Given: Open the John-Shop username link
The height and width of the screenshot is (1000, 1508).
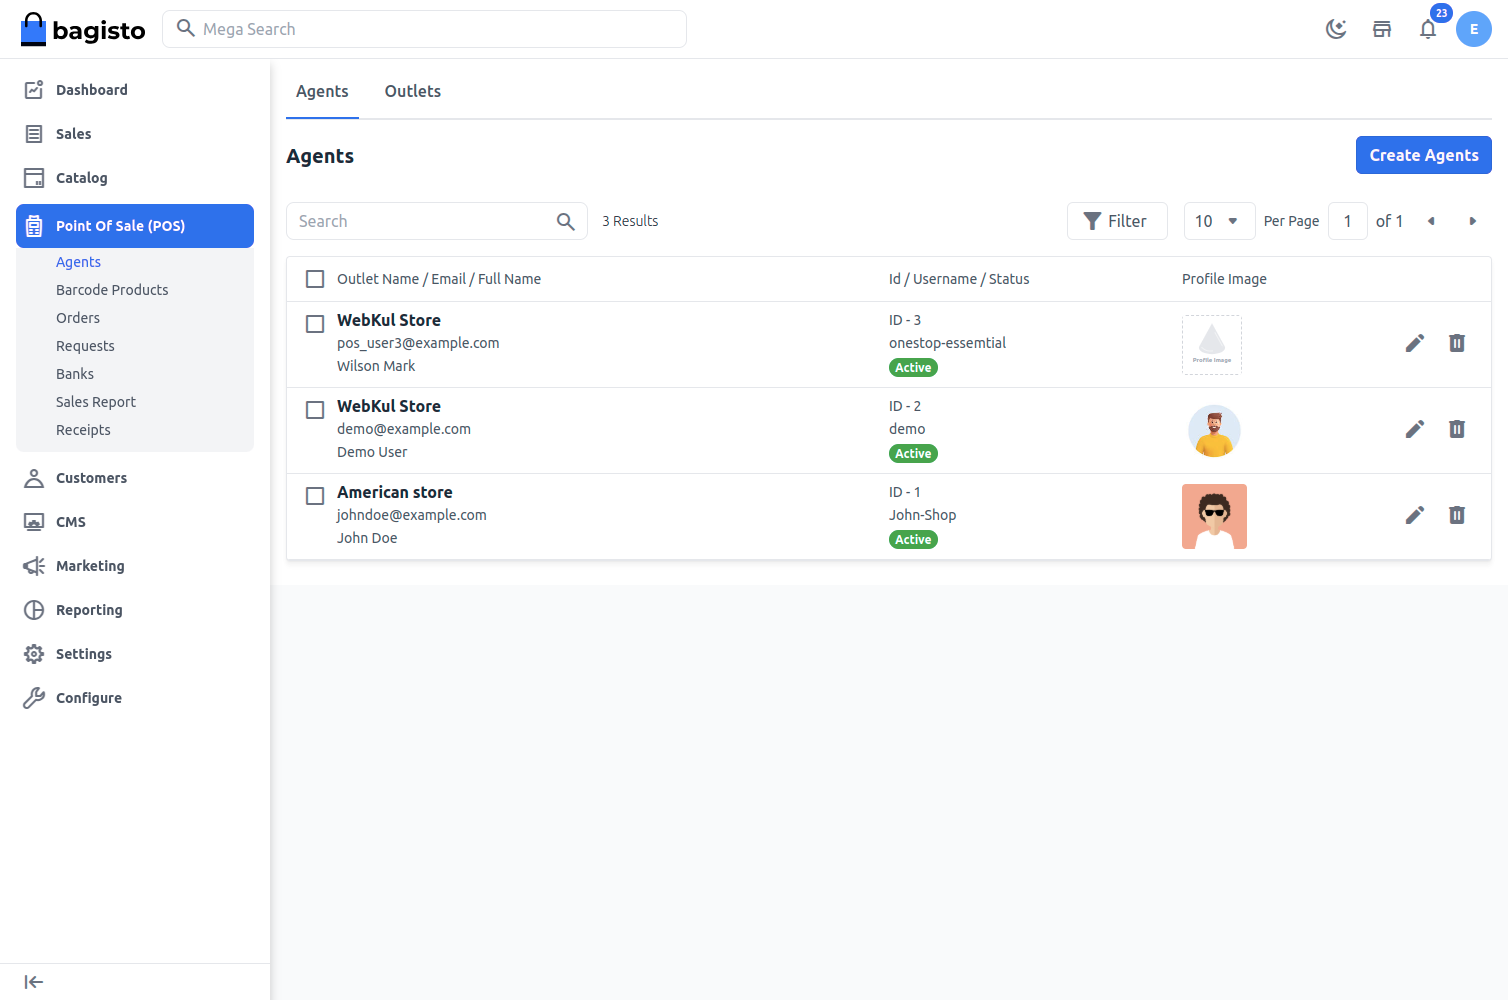Looking at the screenshot, I should click(922, 514).
